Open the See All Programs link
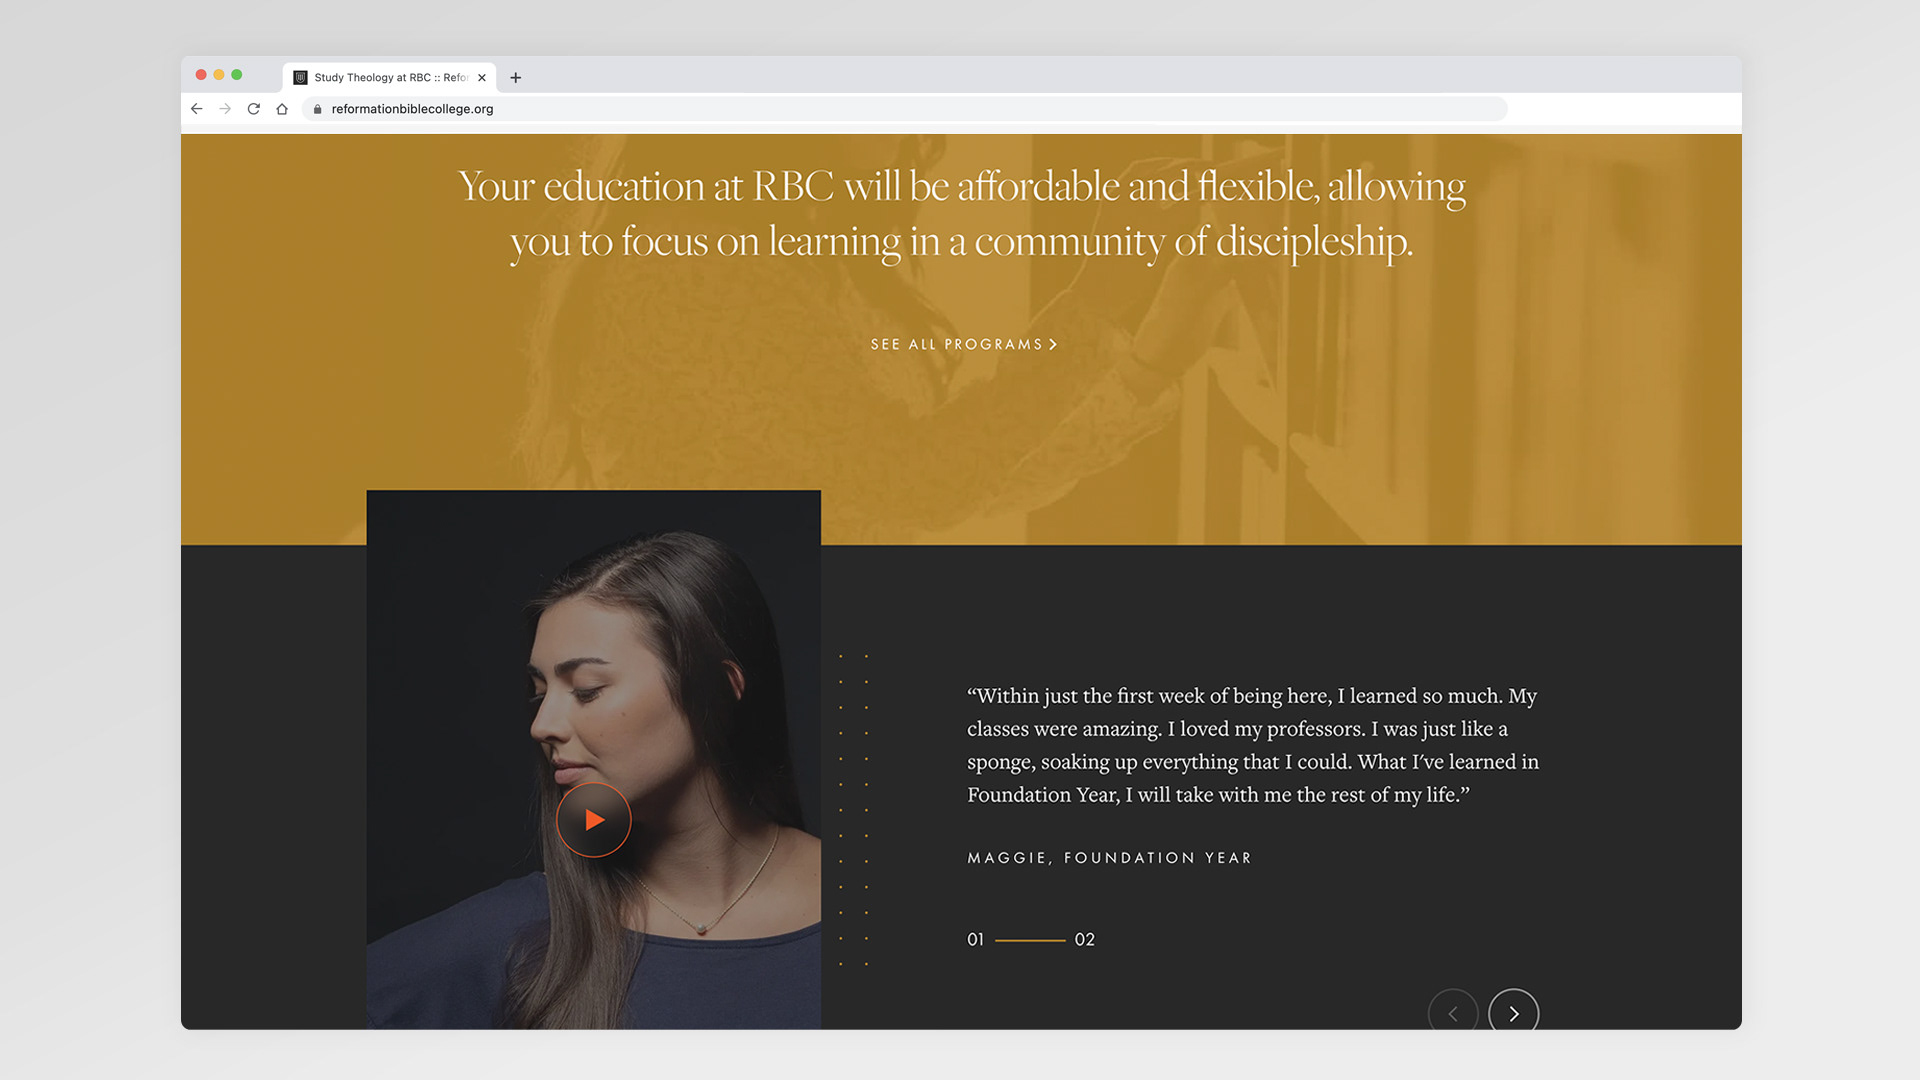 964,344
